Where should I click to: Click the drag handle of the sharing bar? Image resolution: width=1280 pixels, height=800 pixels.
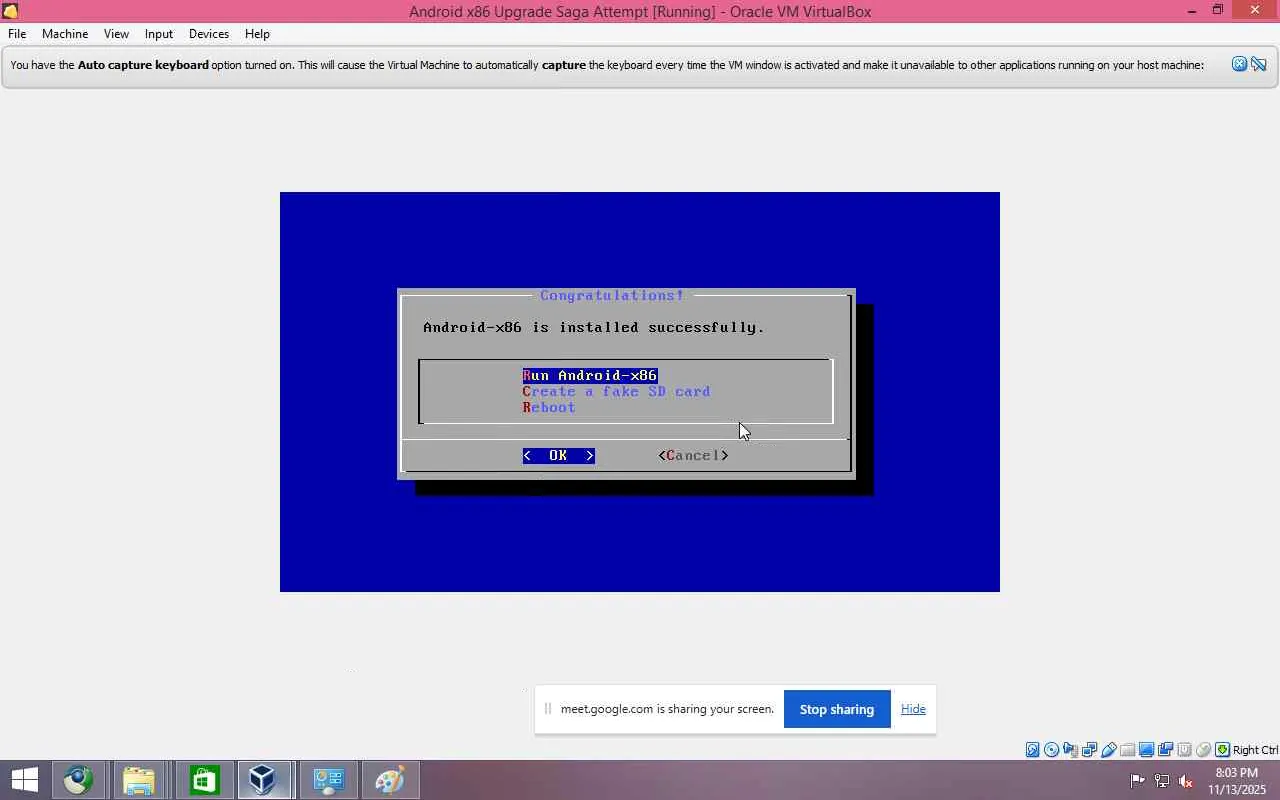pos(547,709)
